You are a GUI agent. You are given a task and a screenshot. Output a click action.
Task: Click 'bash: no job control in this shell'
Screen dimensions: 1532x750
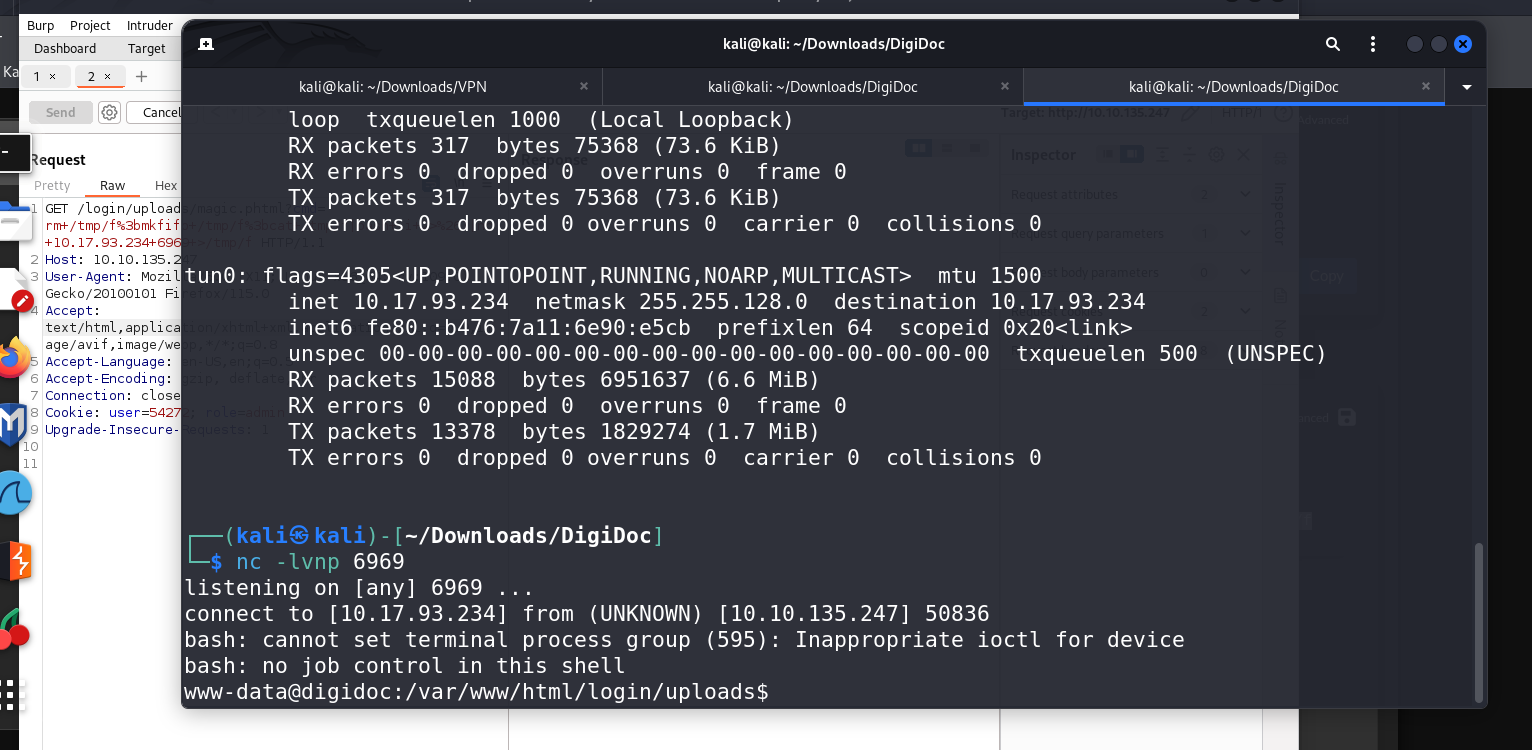pos(404,666)
